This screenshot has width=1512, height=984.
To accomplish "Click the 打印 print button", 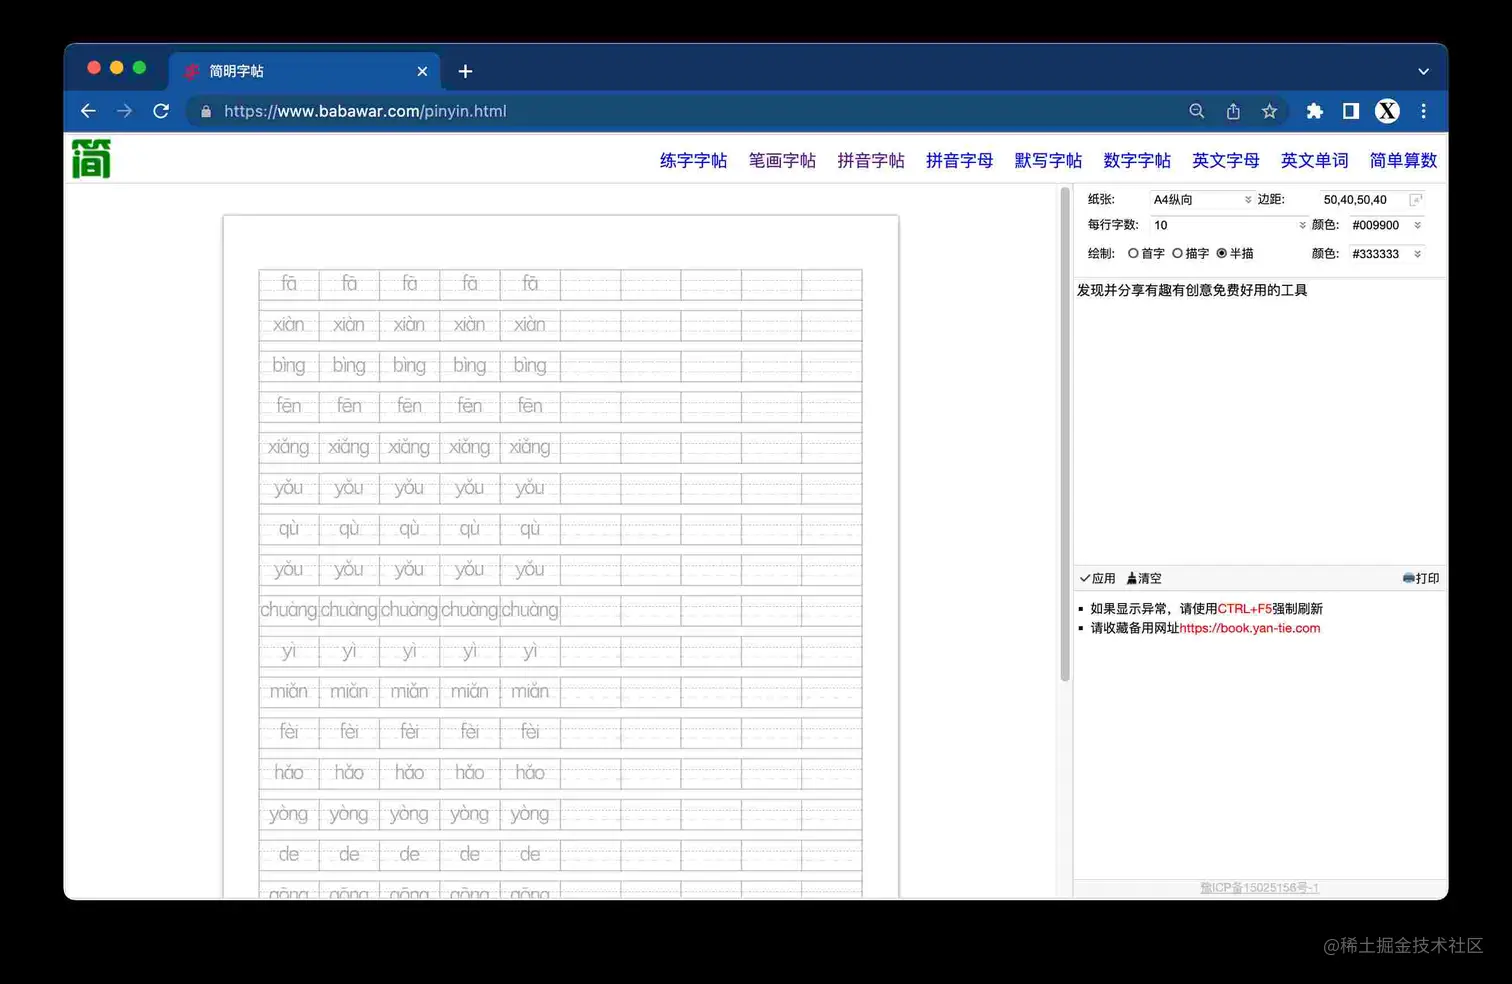I will point(1421,578).
